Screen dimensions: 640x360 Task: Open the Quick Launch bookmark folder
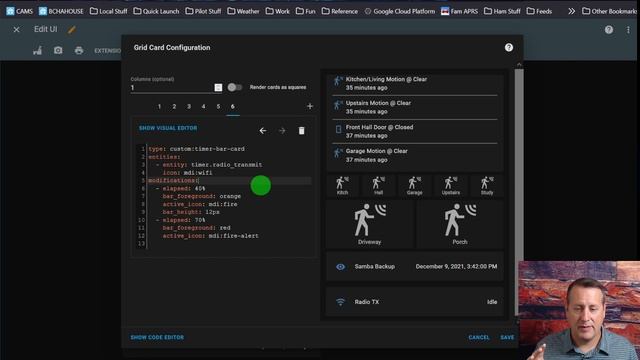156,11
